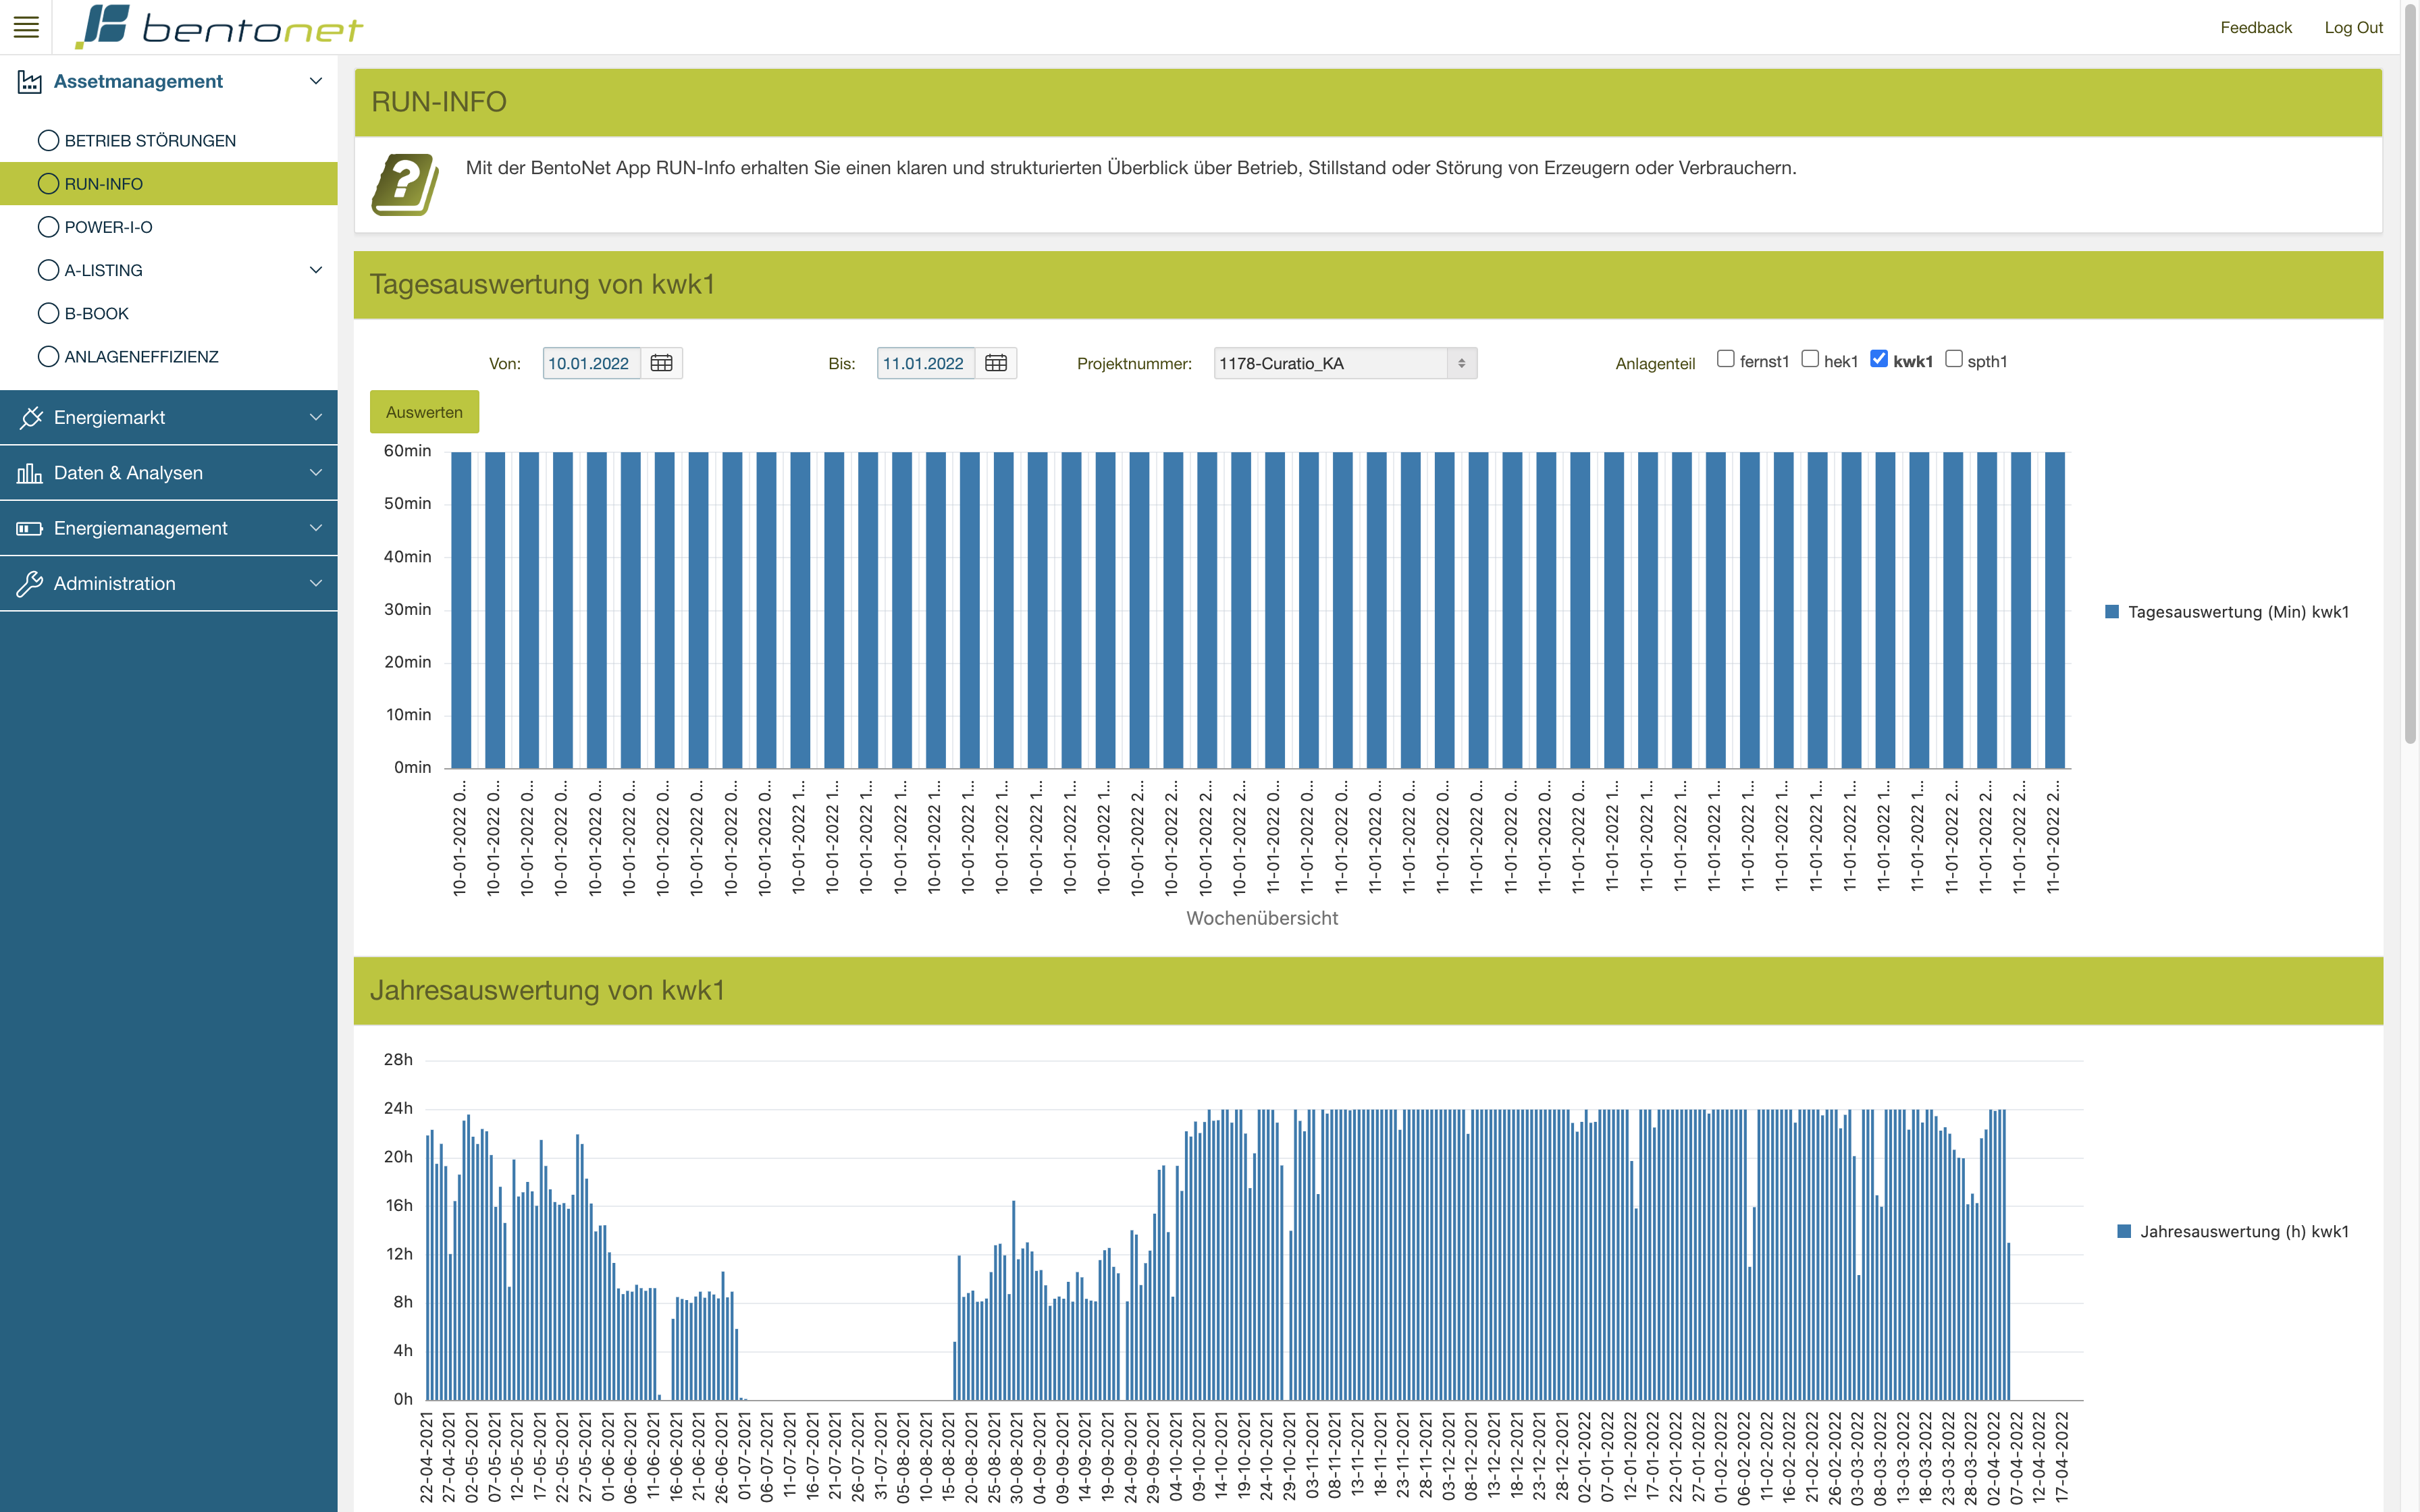Uncheck the kwk1 checkbox
The height and width of the screenshot is (1512, 2420).
[x=1878, y=359]
